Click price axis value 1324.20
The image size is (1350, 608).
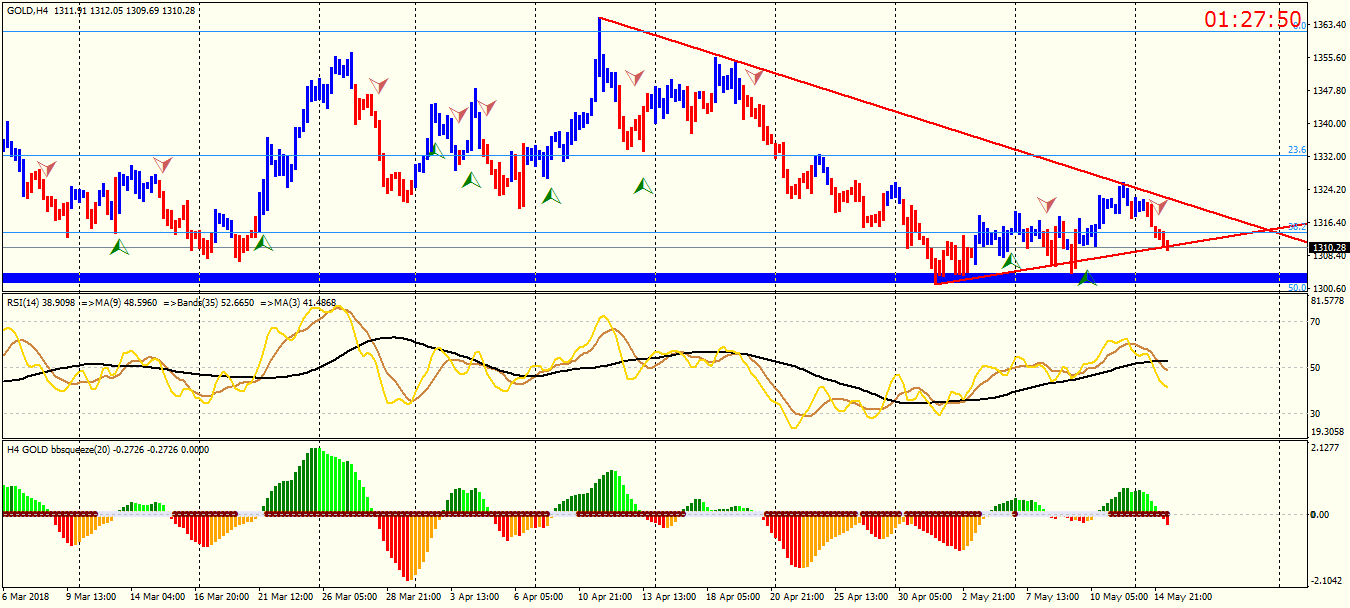(1329, 189)
